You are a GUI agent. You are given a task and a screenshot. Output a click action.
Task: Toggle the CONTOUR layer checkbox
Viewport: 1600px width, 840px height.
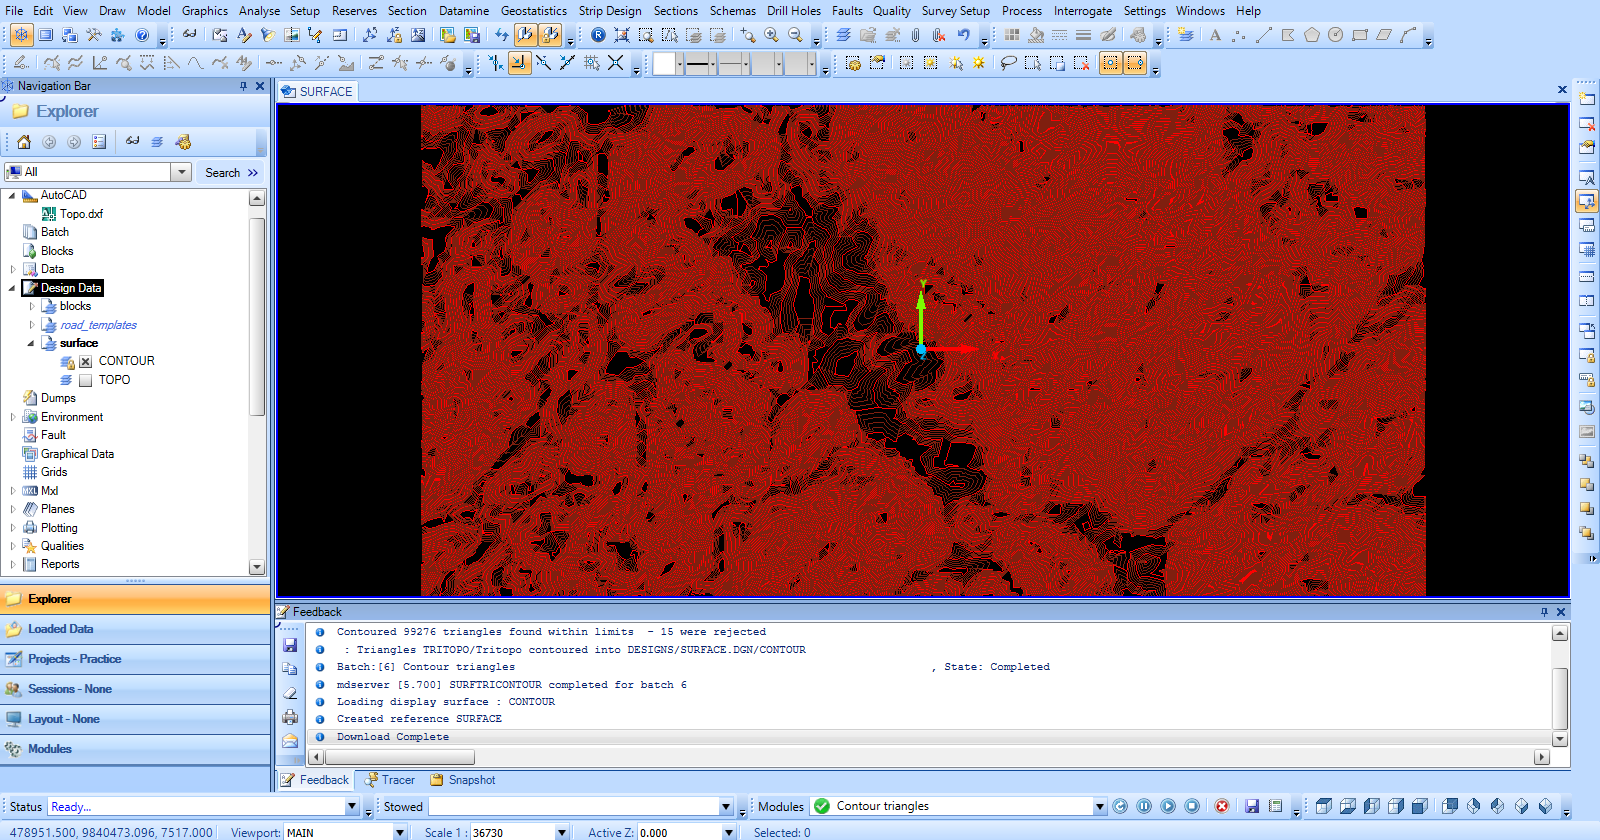tap(86, 362)
